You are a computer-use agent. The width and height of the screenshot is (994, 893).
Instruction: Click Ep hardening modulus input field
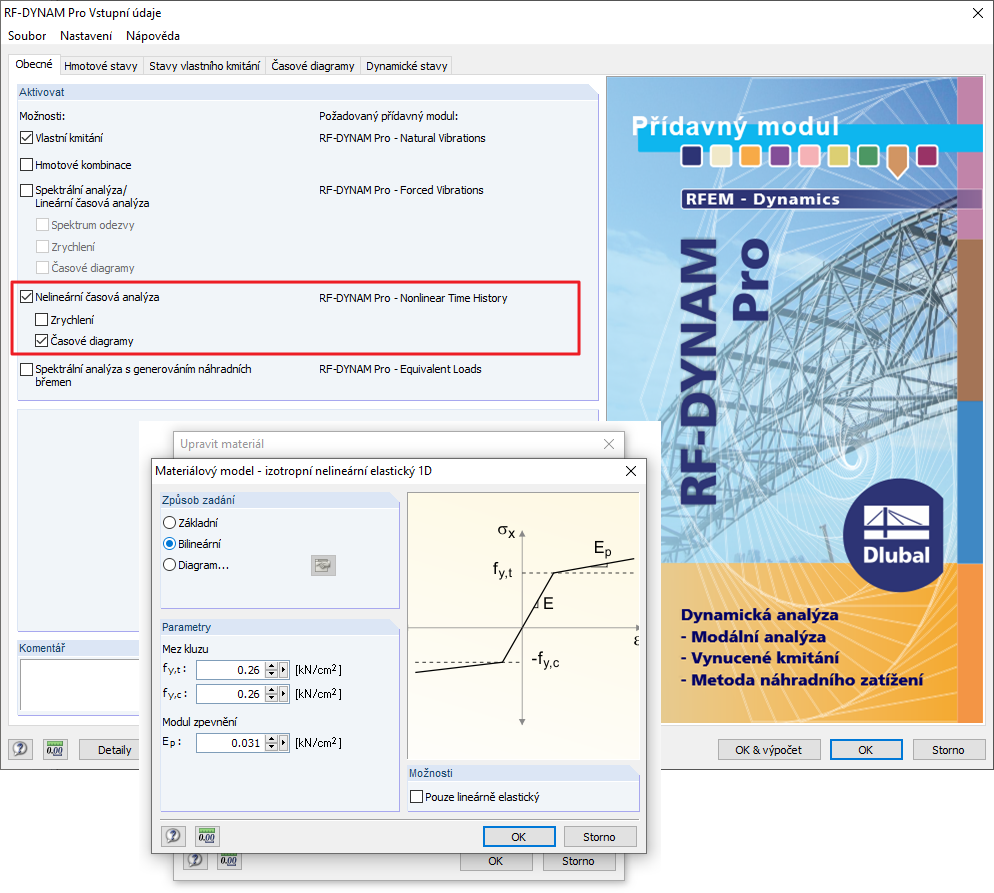point(231,743)
